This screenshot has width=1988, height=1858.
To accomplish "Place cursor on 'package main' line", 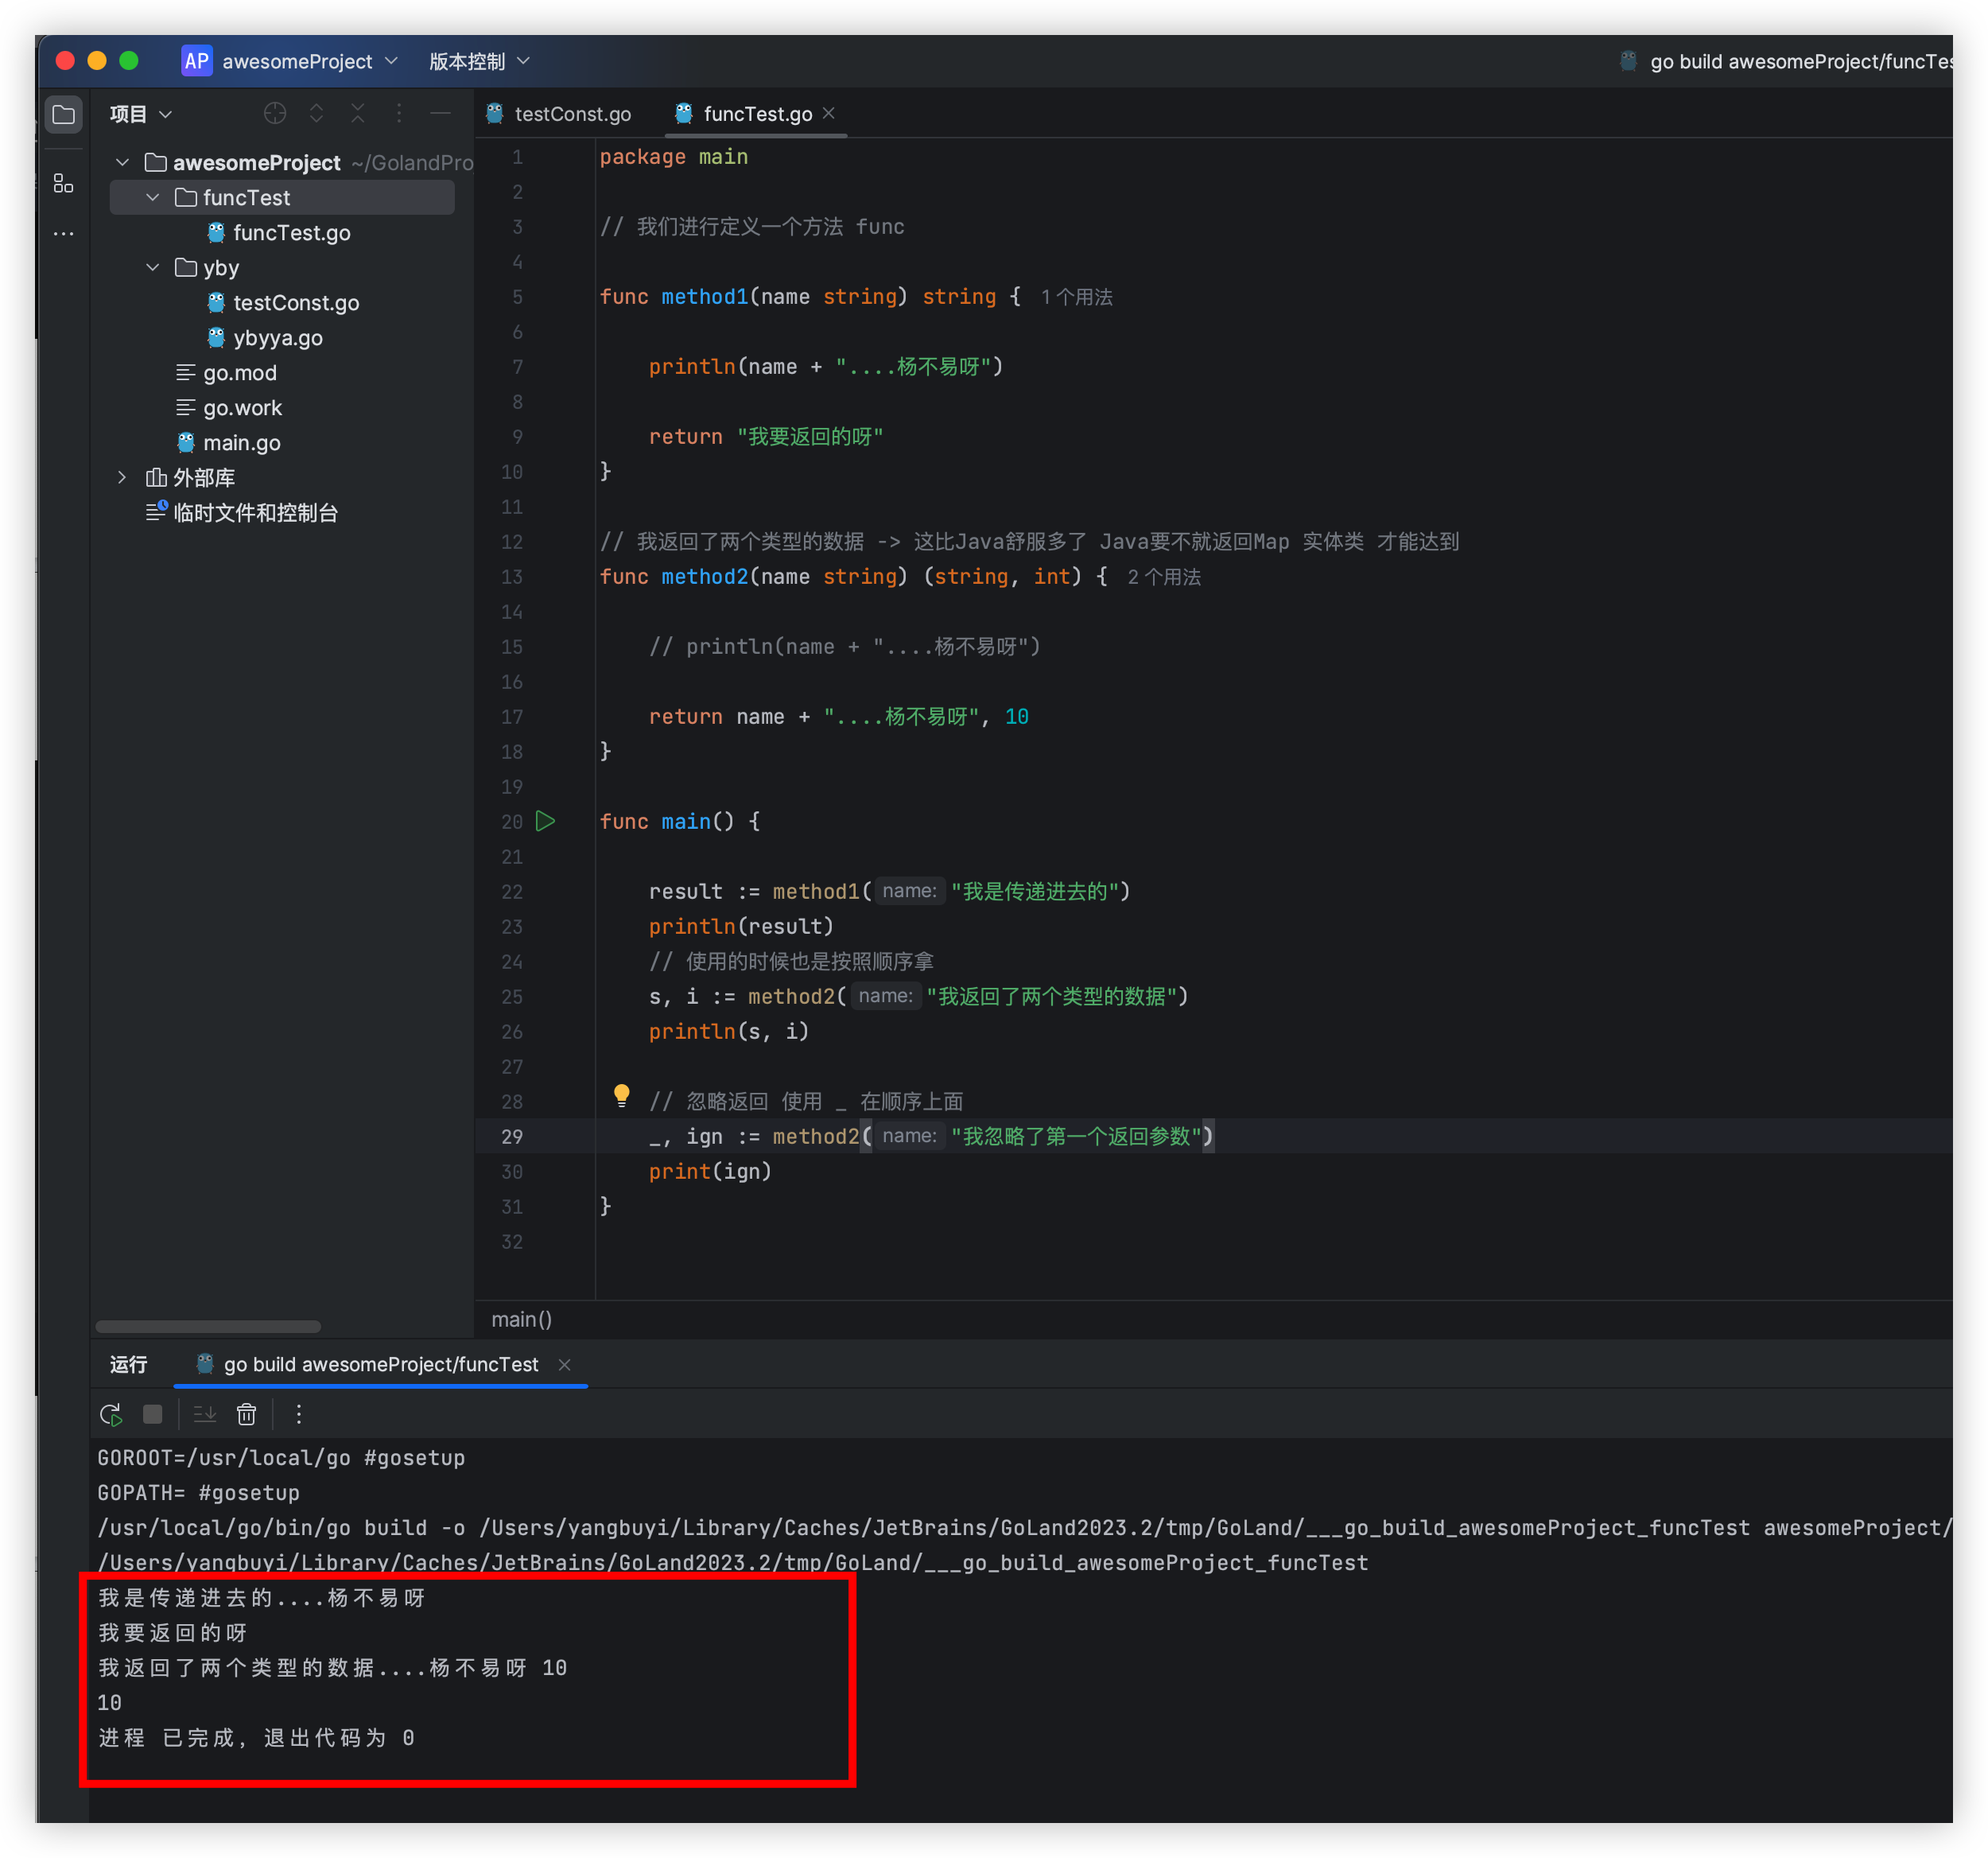I will point(673,156).
